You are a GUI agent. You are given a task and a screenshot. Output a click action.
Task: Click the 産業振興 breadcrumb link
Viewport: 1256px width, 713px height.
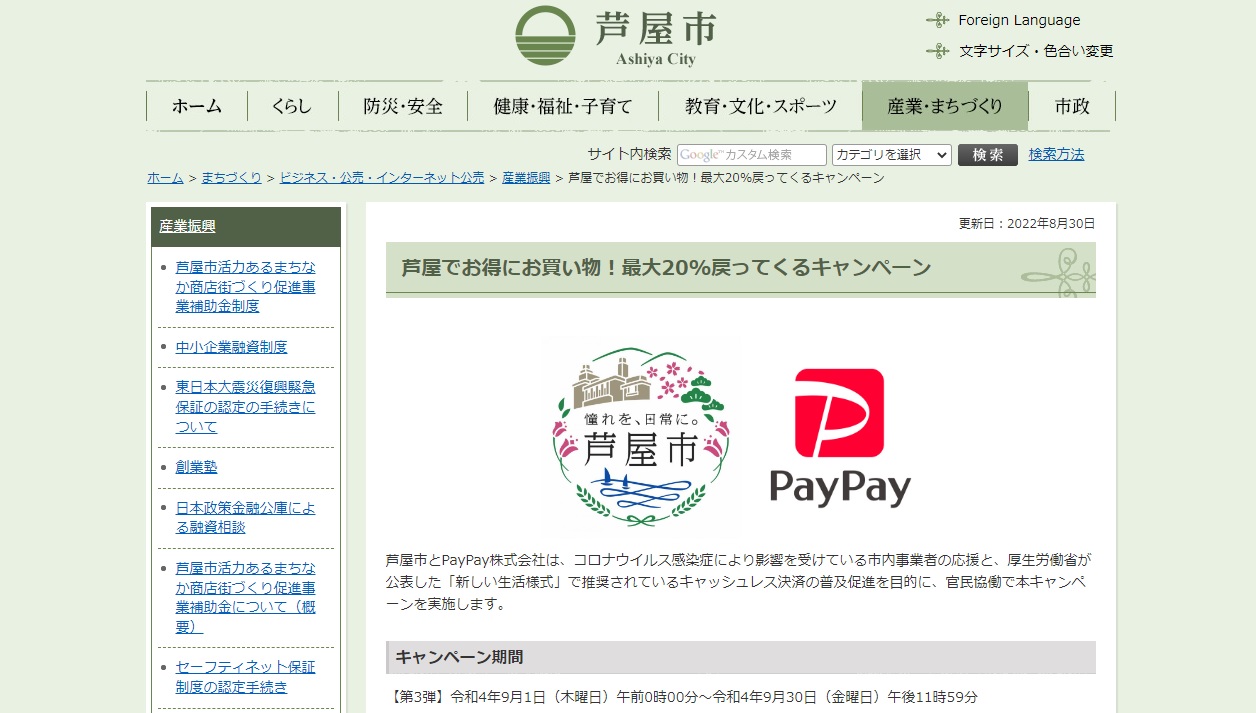click(x=526, y=178)
